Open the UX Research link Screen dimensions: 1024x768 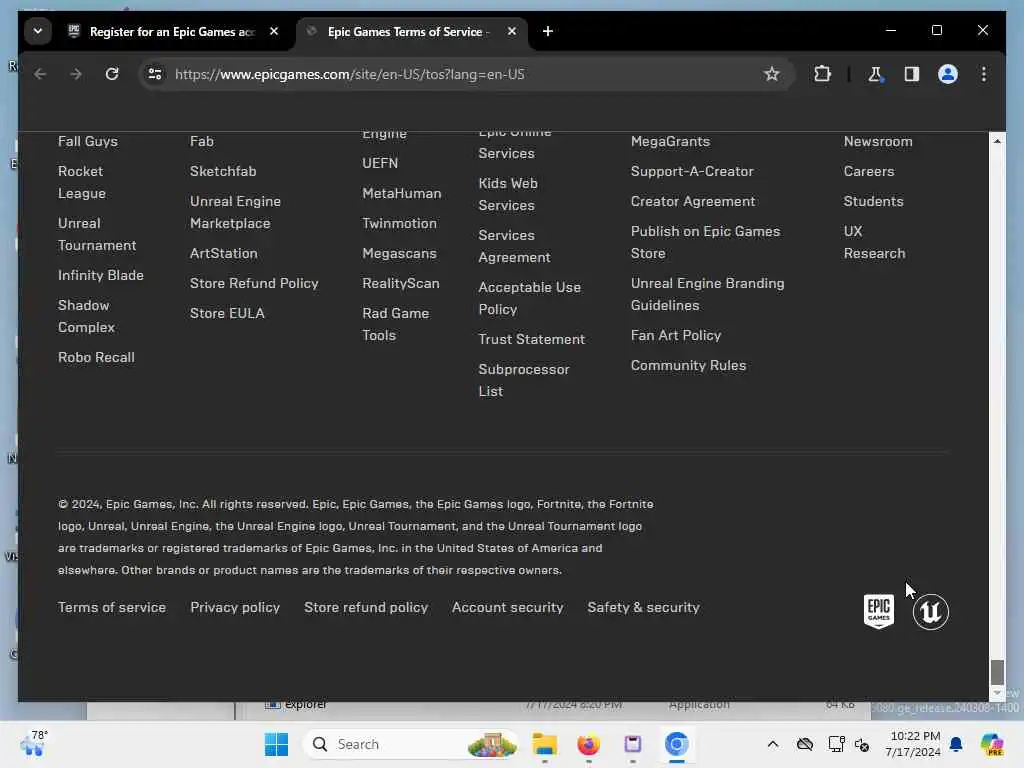pyautogui.click(x=874, y=242)
